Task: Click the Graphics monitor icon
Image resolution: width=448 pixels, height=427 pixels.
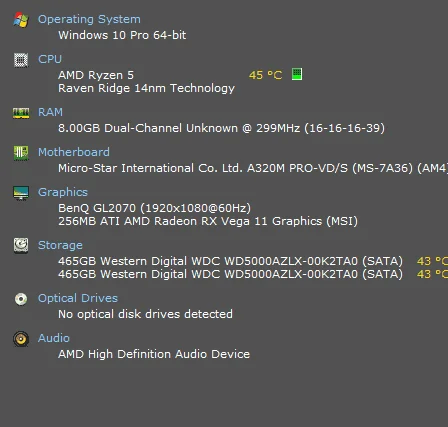Action: [x=21, y=193]
